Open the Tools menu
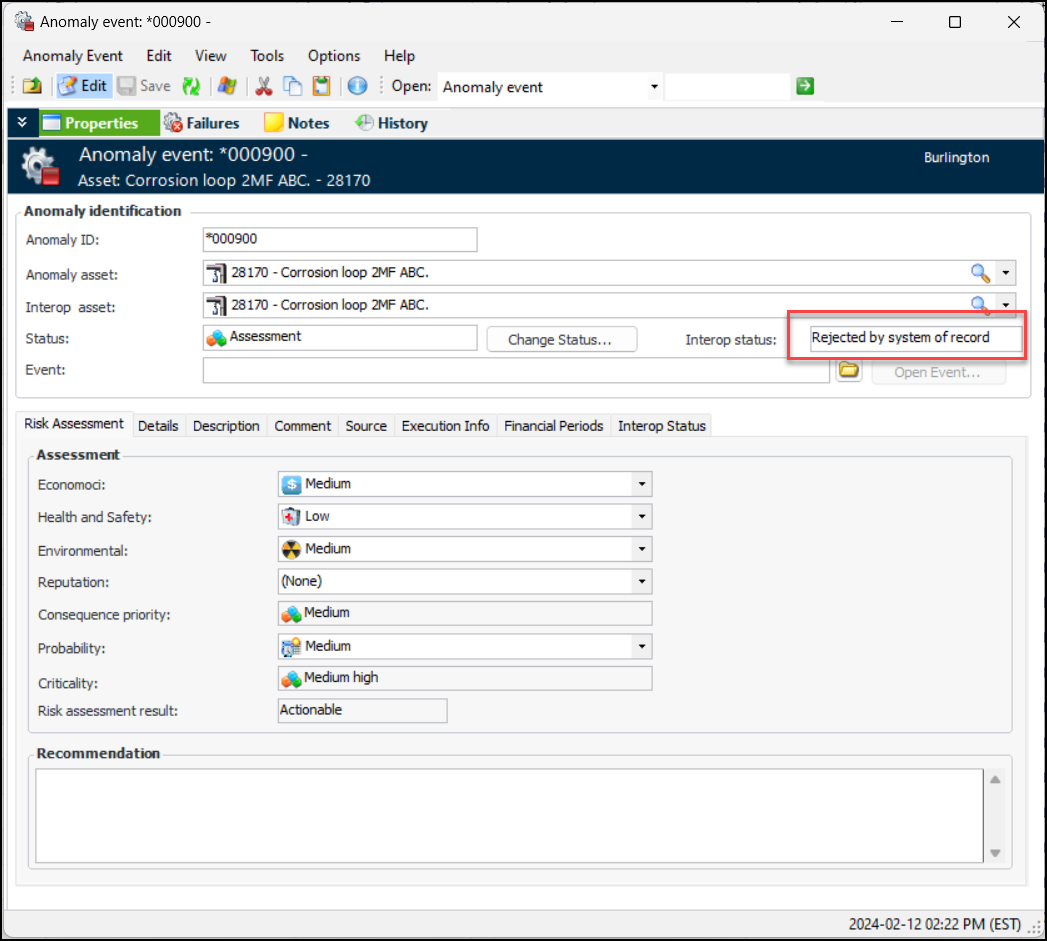This screenshot has width=1047, height=941. 267,56
